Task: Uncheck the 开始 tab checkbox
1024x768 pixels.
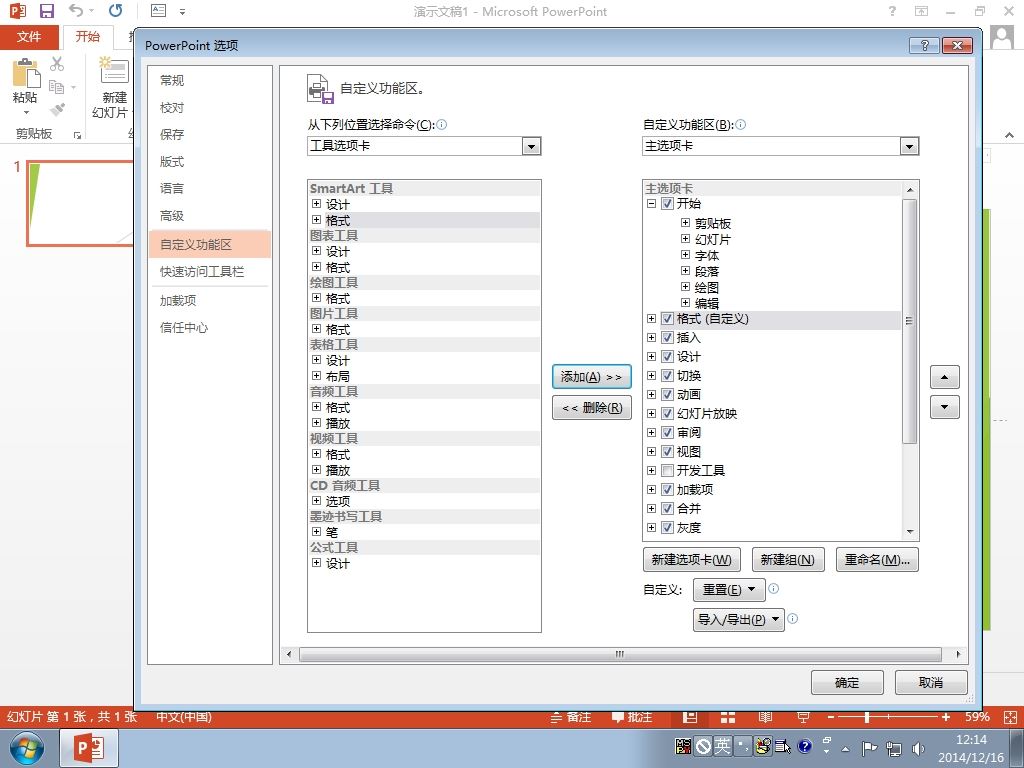Action: (x=667, y=203)
